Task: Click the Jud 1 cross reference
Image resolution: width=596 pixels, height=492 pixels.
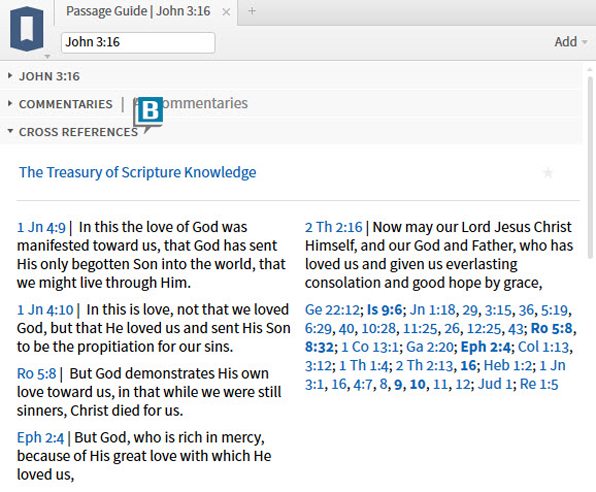Action: pyautogui.click(x=495, y=384)
